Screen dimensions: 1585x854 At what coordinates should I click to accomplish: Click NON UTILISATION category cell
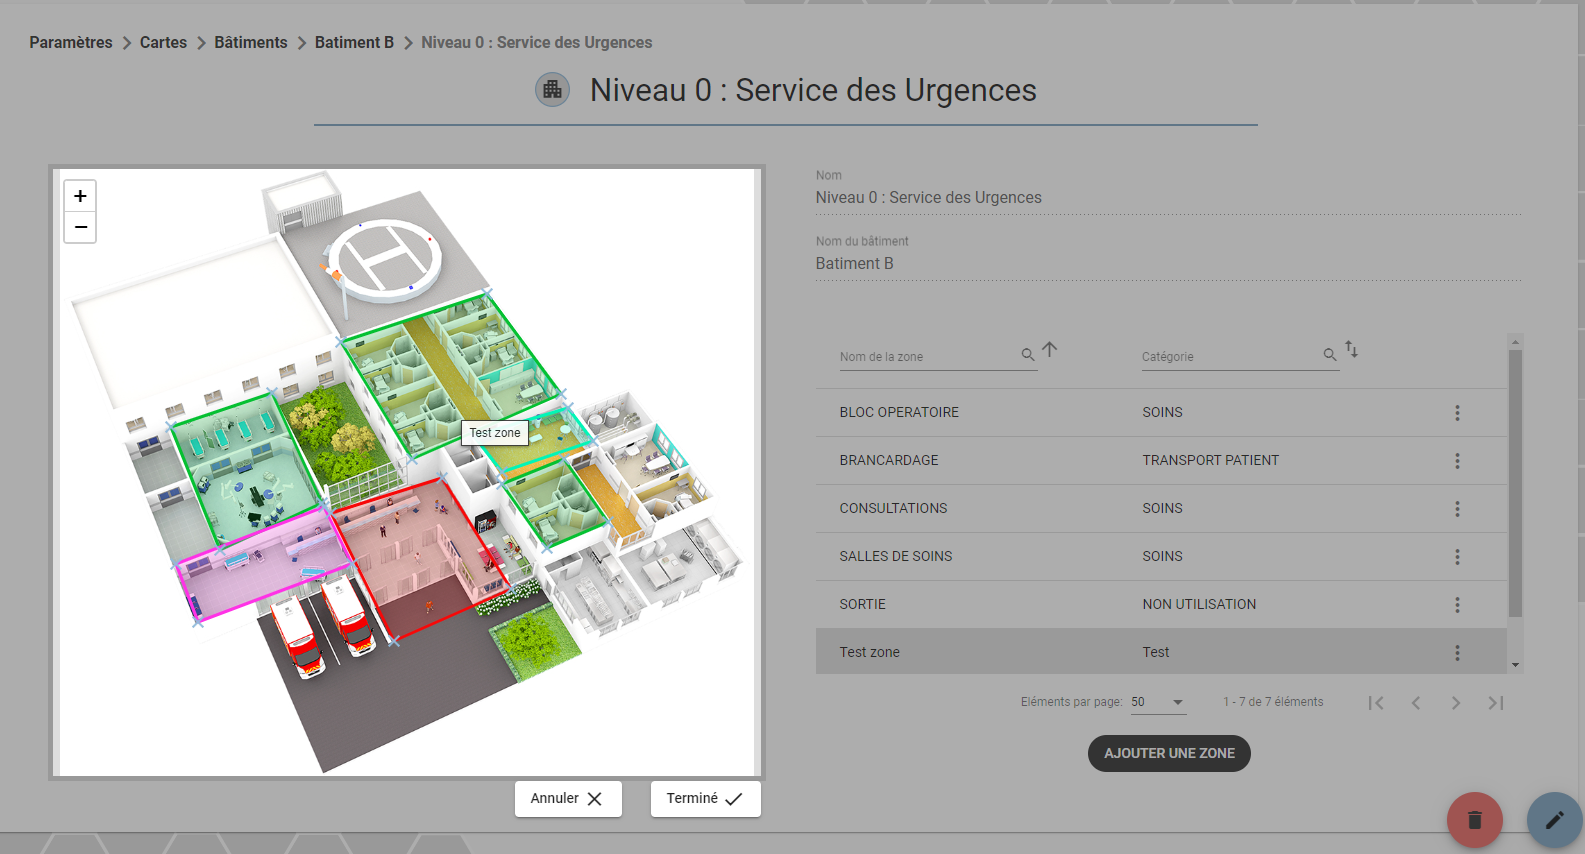point(1199,604)
